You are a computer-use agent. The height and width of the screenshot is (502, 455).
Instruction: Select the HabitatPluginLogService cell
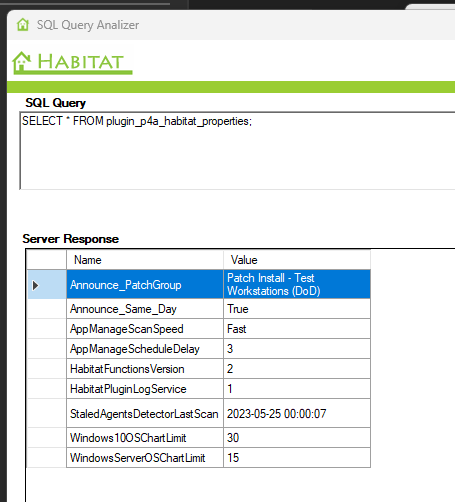point(145,389)
